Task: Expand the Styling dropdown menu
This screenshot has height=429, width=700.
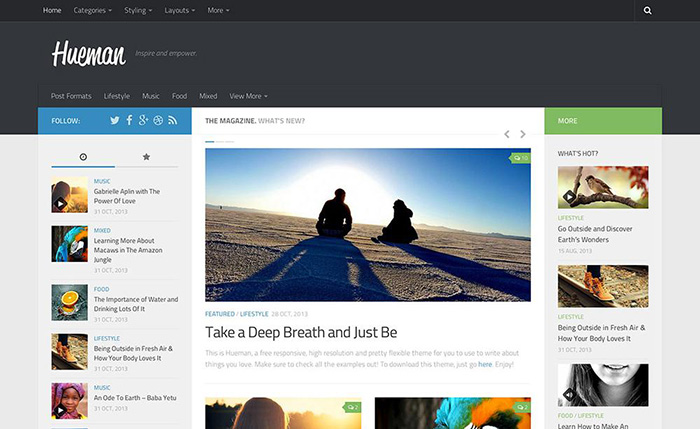Action: [138, 10]
